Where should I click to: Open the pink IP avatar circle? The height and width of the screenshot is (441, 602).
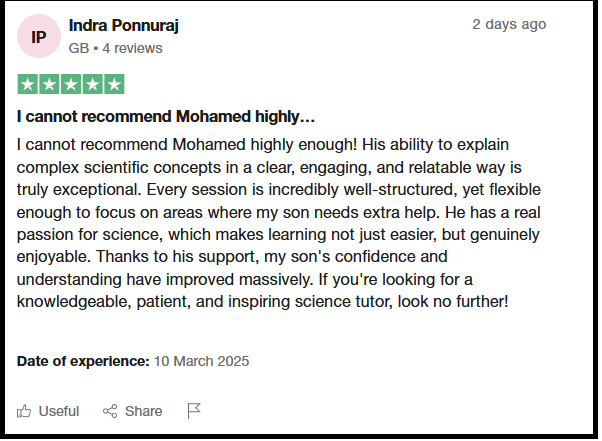(39, 36)
